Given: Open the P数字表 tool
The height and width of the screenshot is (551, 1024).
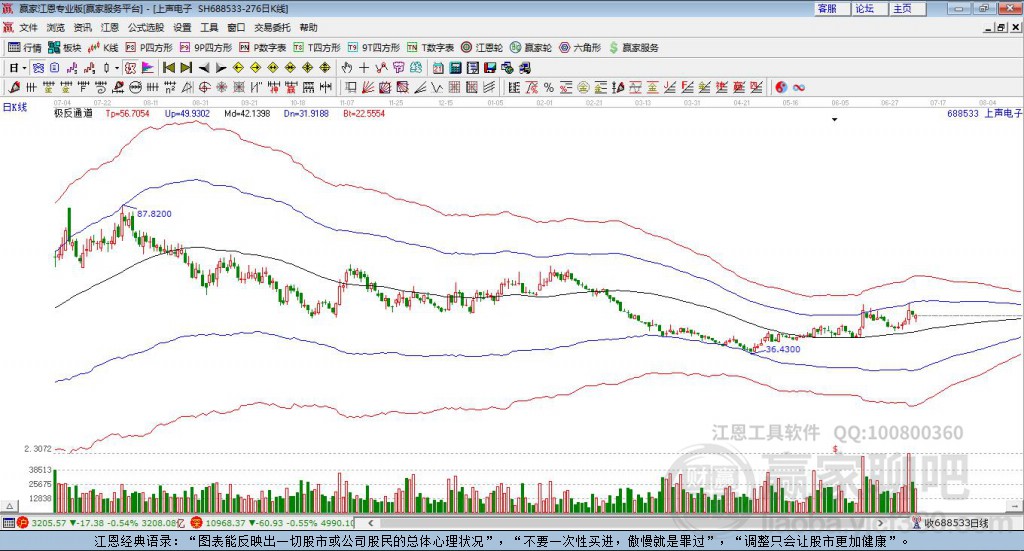Looking at the screenshot, I should click(263, 48).
